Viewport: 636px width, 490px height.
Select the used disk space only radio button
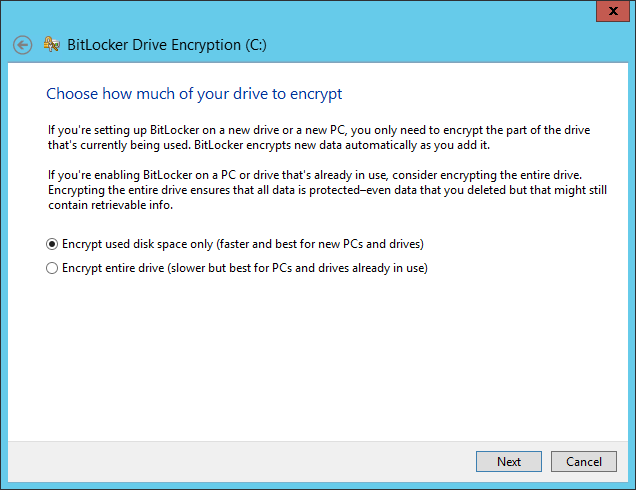coord(52,244)
